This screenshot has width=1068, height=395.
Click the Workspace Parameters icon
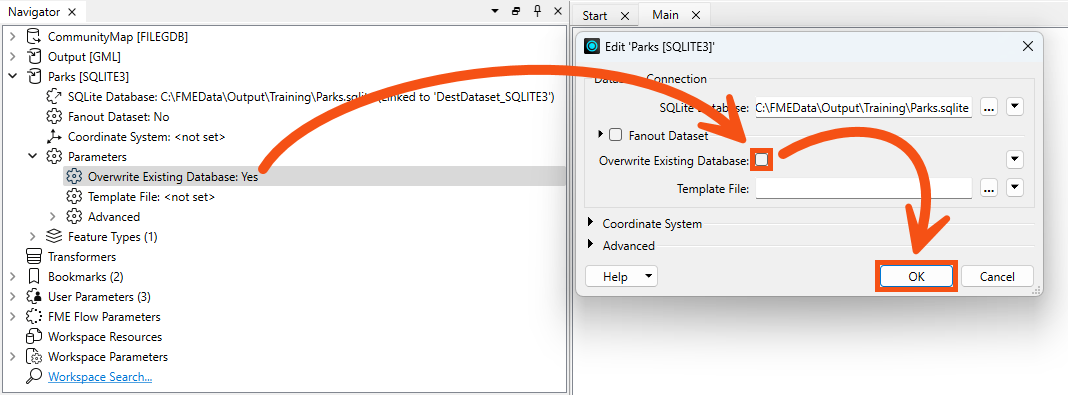point(33,357)
